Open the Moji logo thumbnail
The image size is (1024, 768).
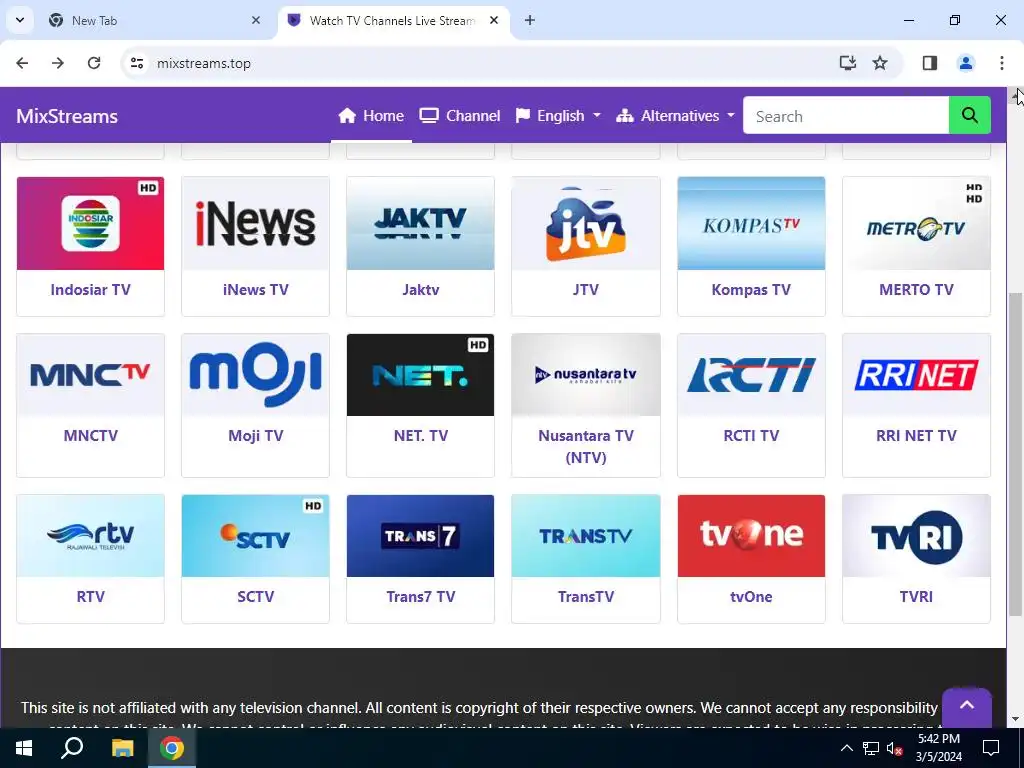[255, 375]
